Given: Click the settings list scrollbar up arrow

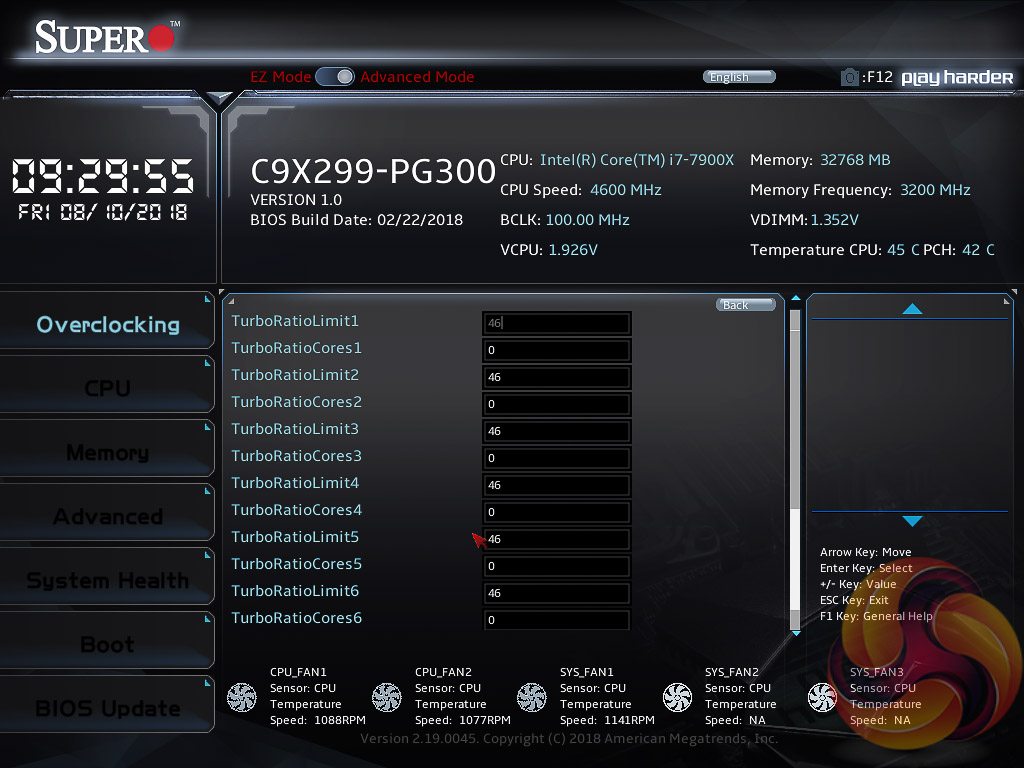Looking at the screenshot, I should click(795, 298).
